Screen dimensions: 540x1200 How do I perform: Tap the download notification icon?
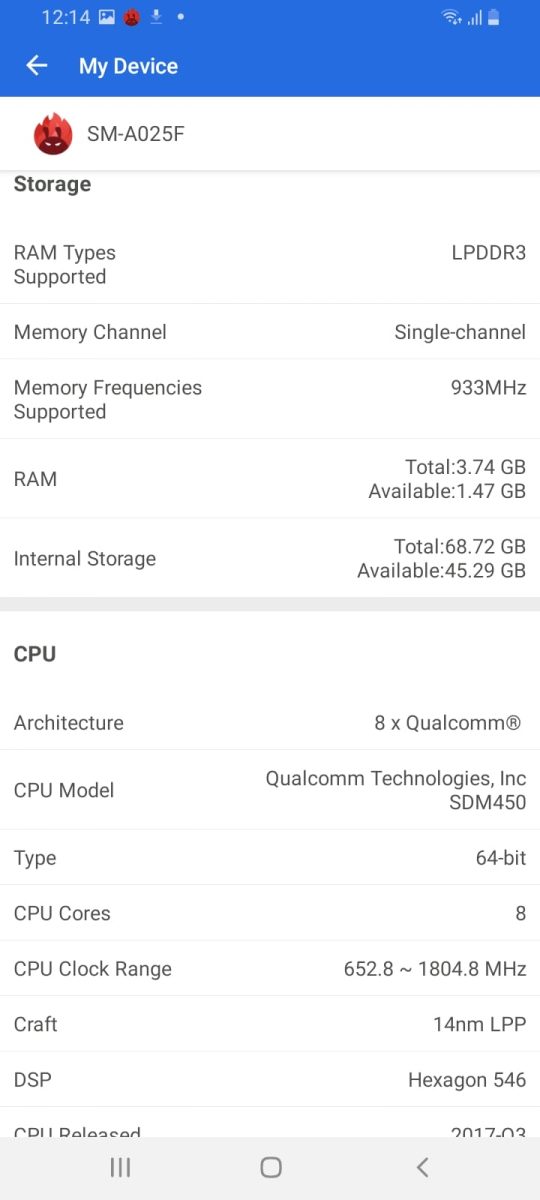[157, 17]
